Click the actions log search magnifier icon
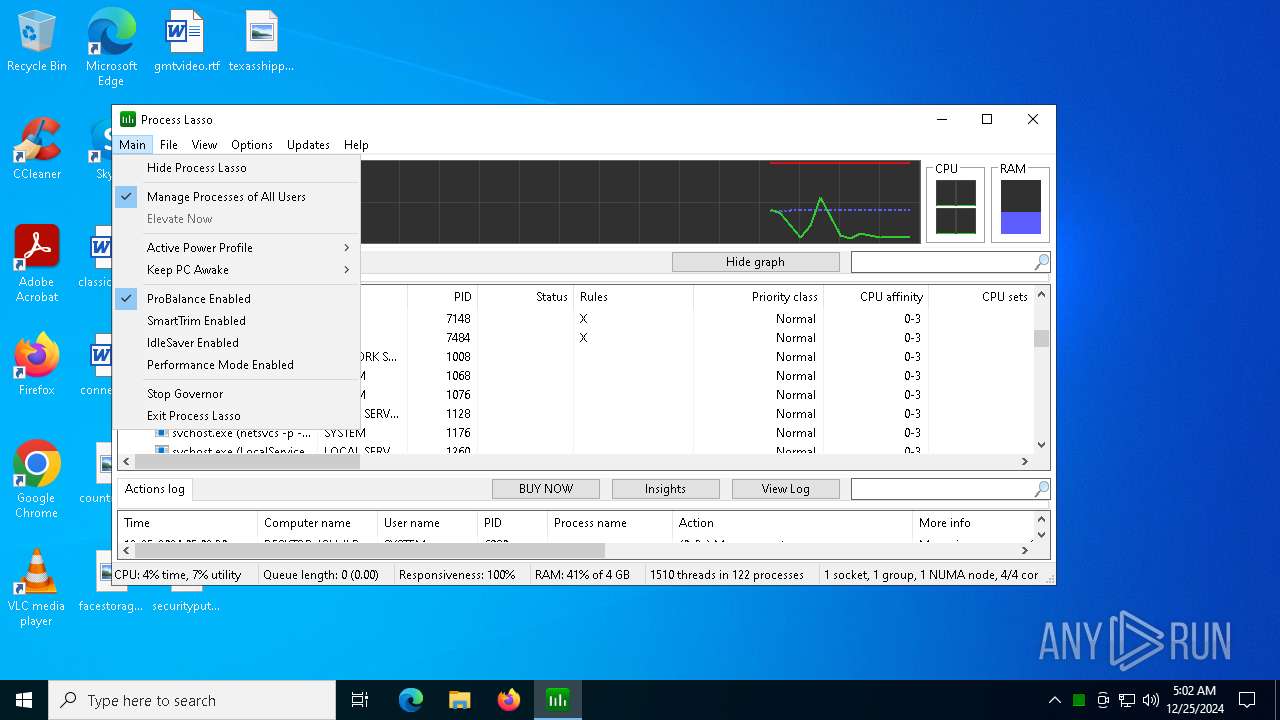The image size is (1280, 720). coord(1041,489)
